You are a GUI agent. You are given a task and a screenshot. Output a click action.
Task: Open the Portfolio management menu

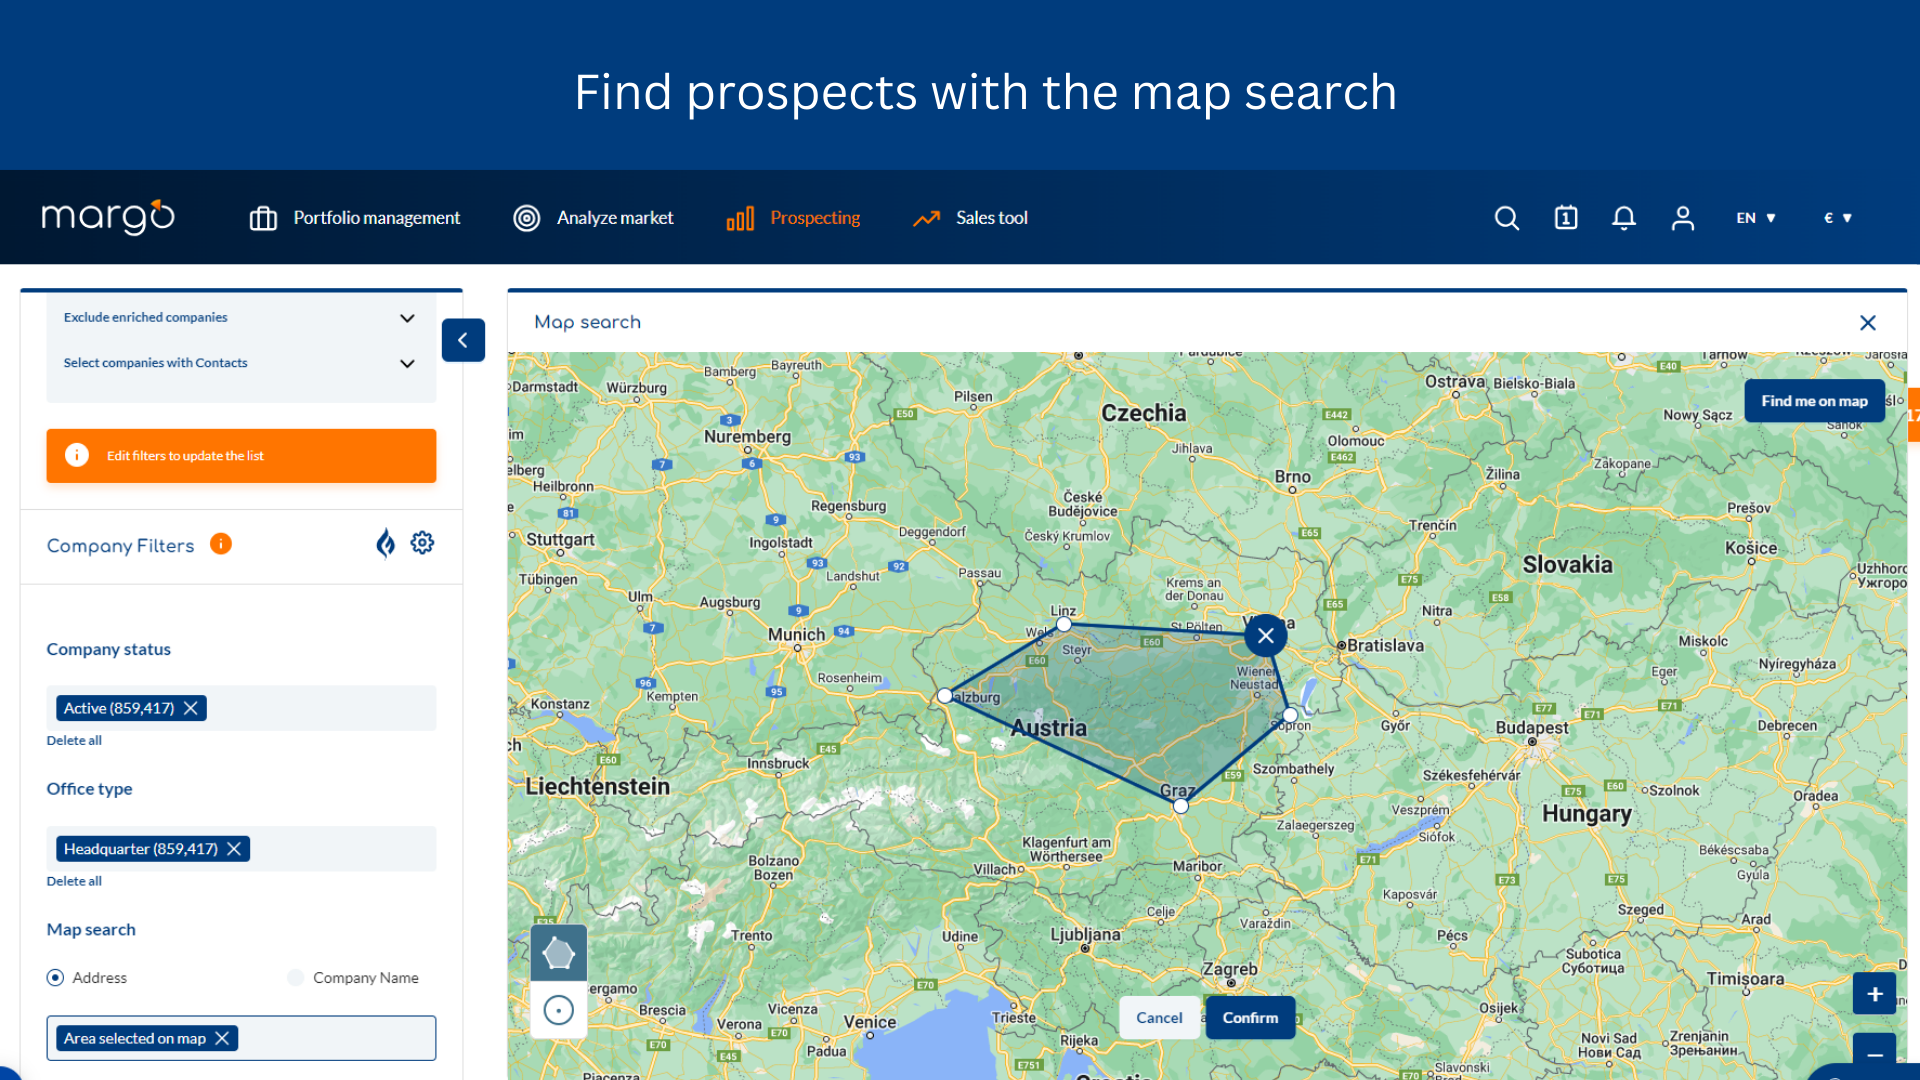355,218
